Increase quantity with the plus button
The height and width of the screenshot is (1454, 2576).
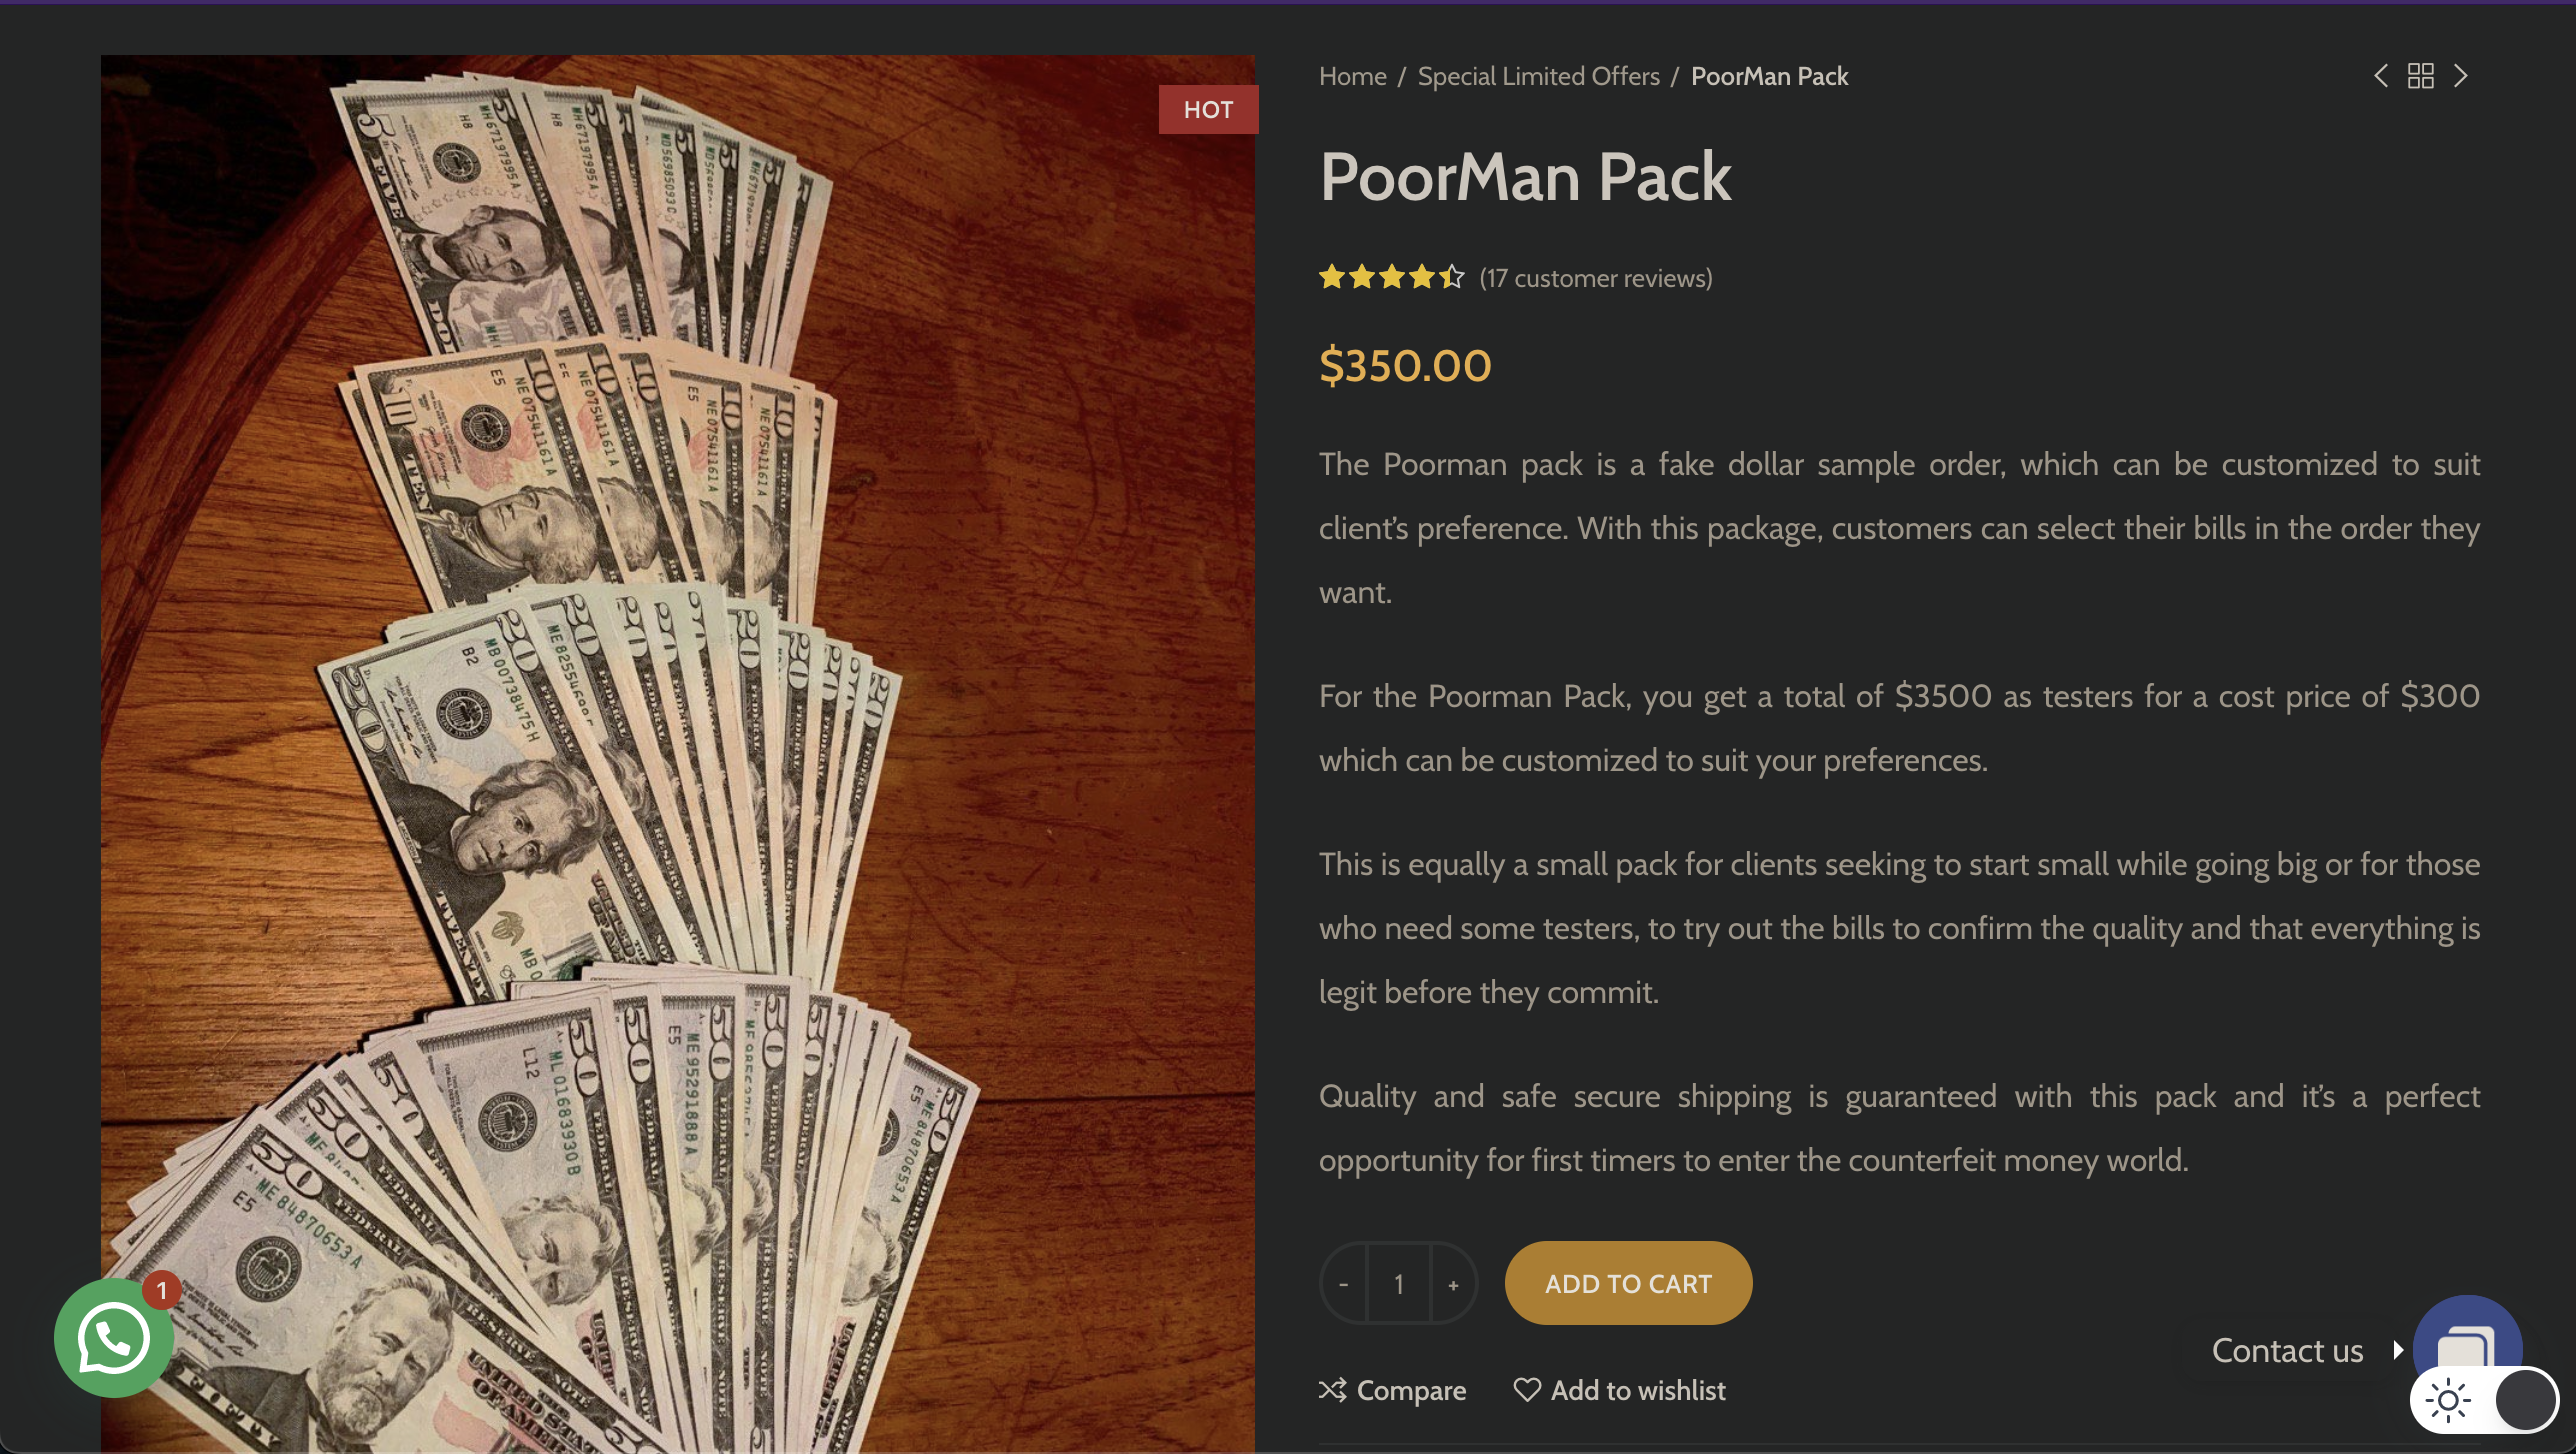coord(1454,1284)
